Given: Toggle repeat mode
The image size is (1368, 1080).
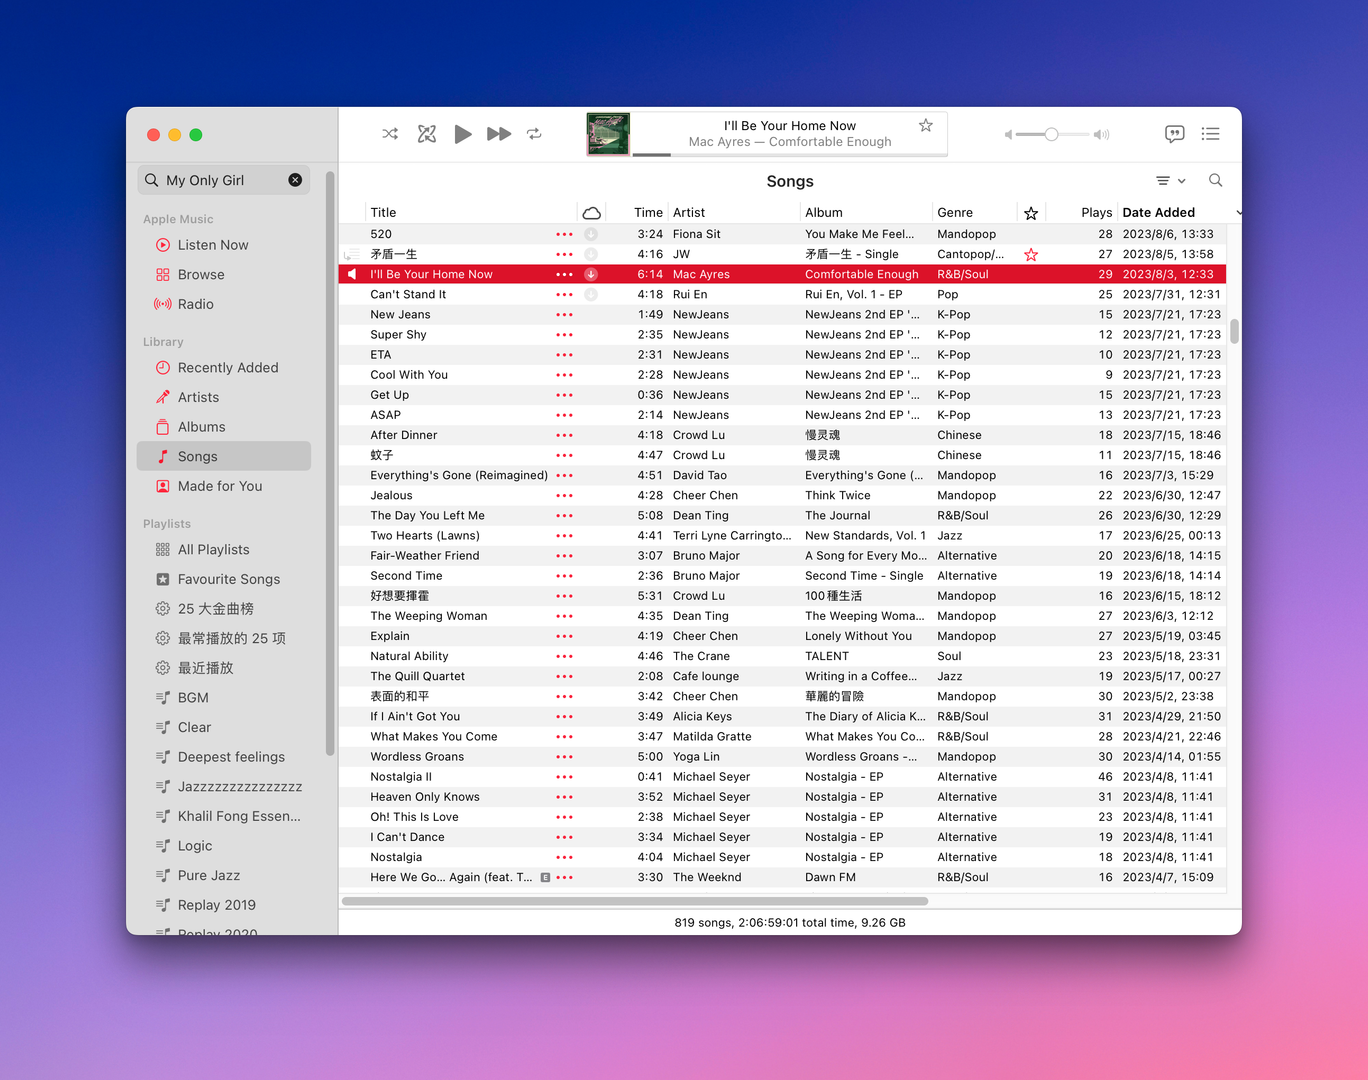Looking at the screenshot, I should point(534,134).
